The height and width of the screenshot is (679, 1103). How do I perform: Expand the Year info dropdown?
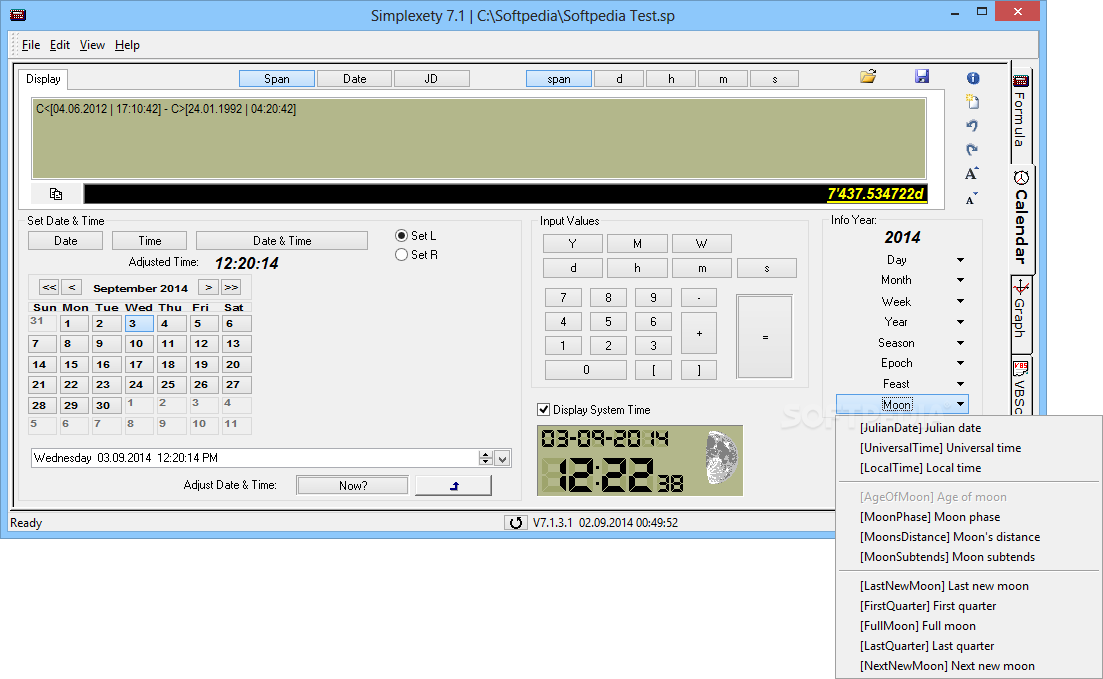(960, 322)
